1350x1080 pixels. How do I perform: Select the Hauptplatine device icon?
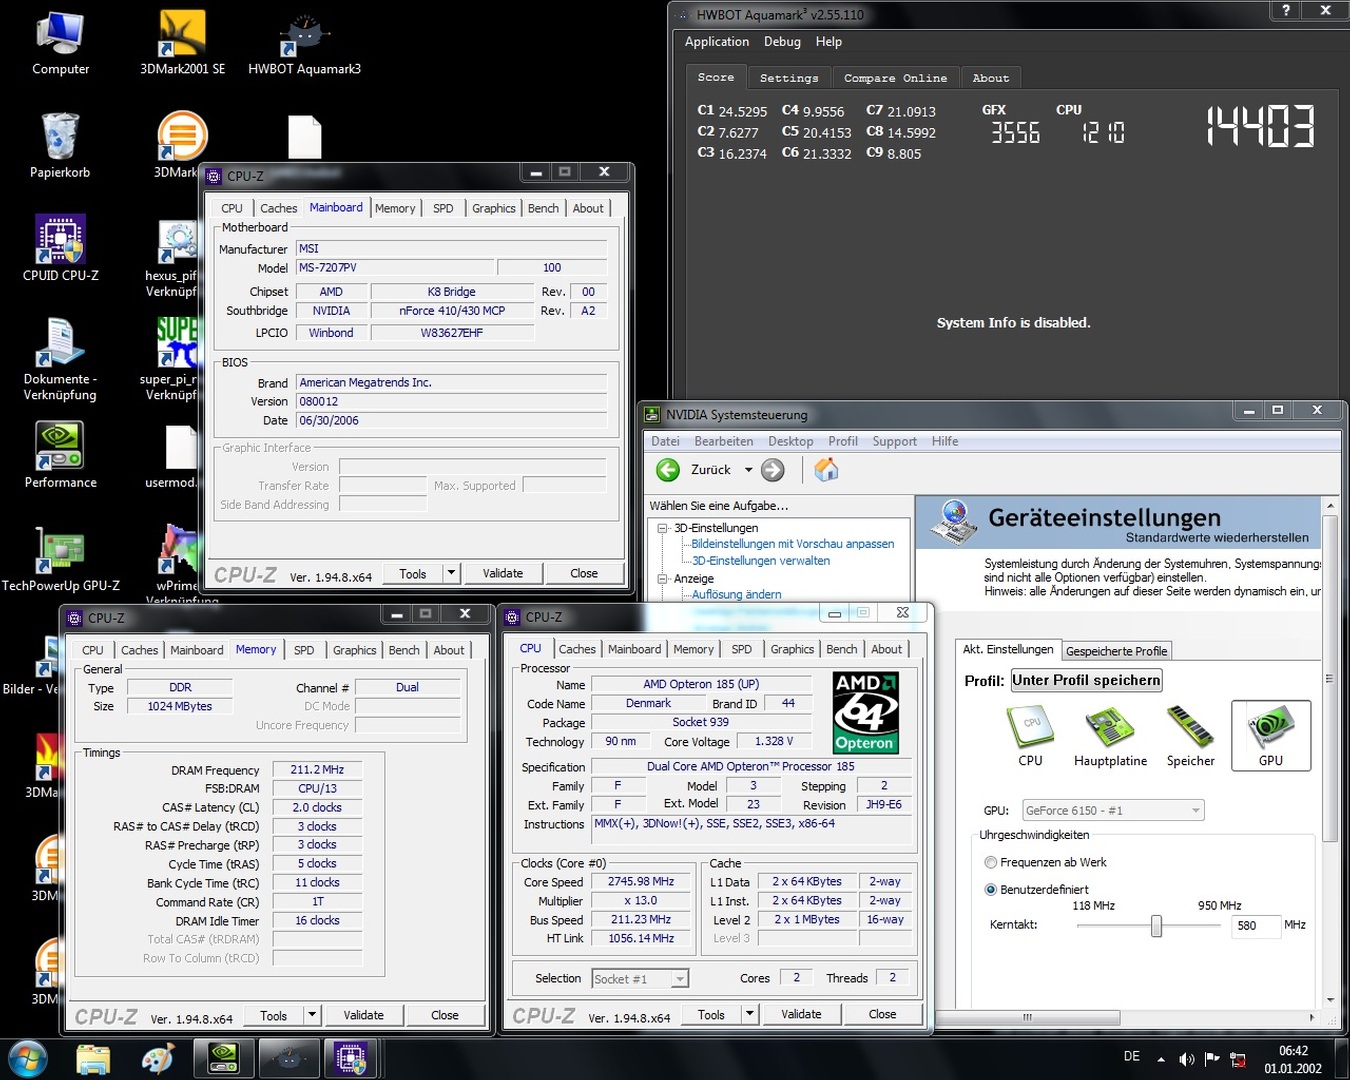pos(1110,736)
